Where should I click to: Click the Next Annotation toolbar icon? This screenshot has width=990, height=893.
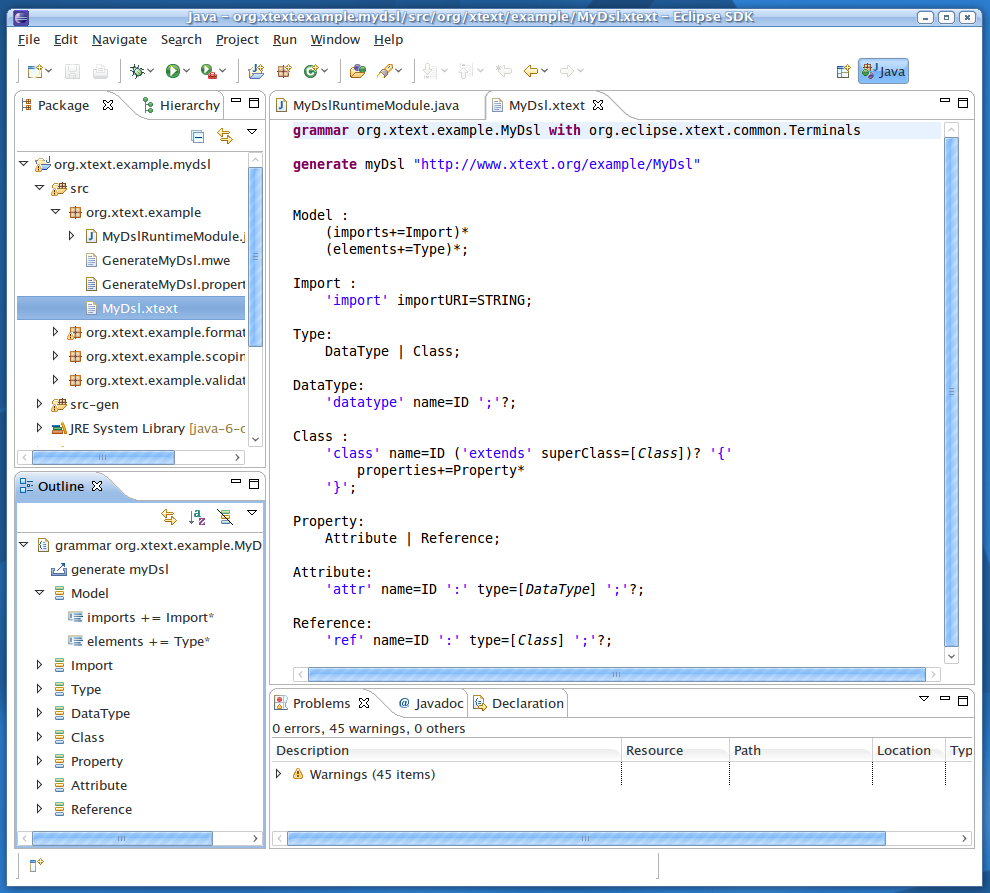click(x=430, y=71)
